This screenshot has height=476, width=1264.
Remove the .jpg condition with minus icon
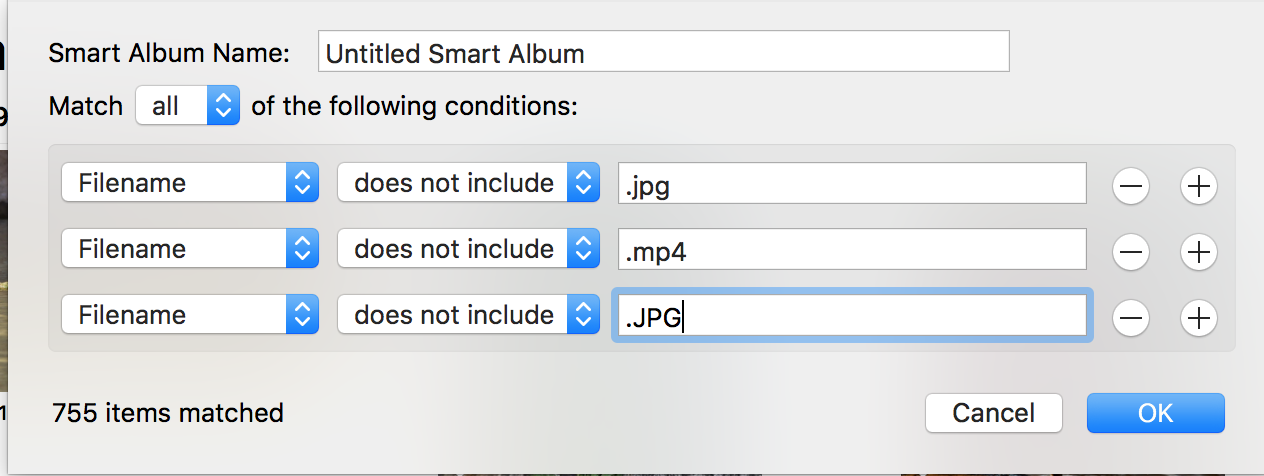click(x=1131, y=185)
